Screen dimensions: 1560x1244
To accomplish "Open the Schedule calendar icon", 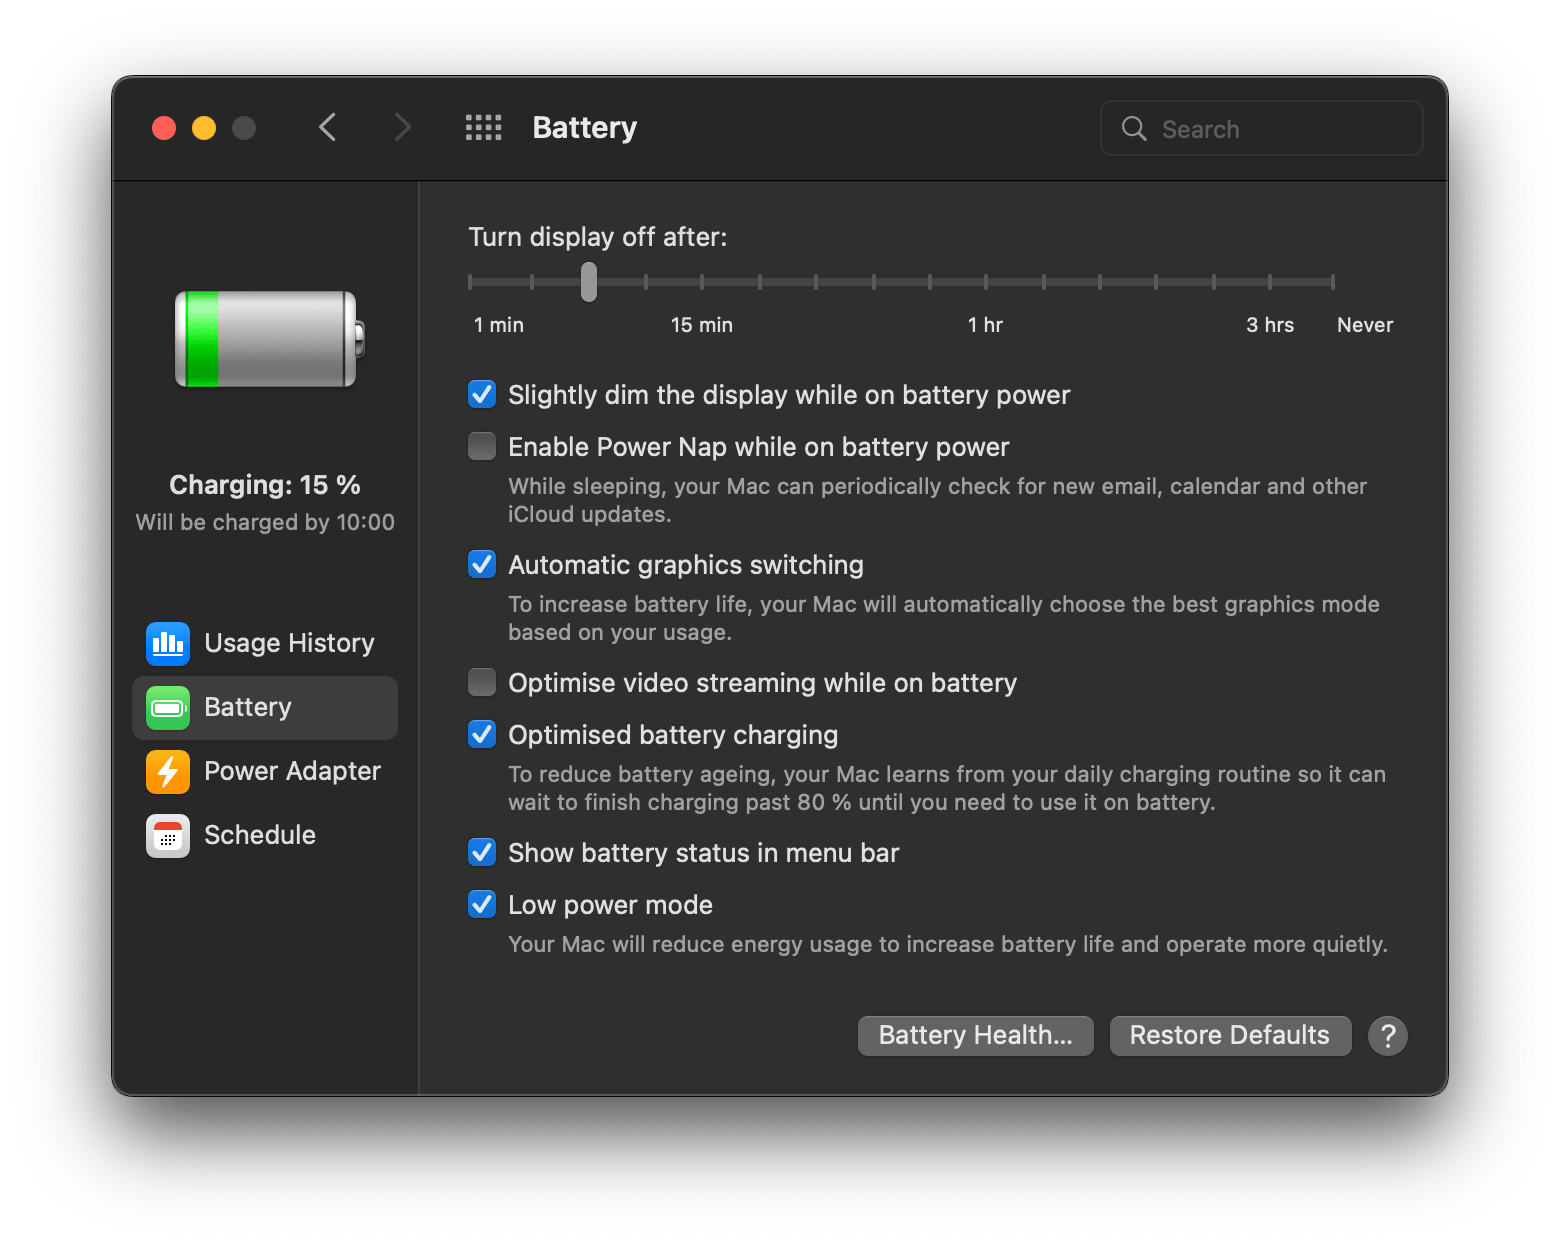I will (x=167, y=835).
